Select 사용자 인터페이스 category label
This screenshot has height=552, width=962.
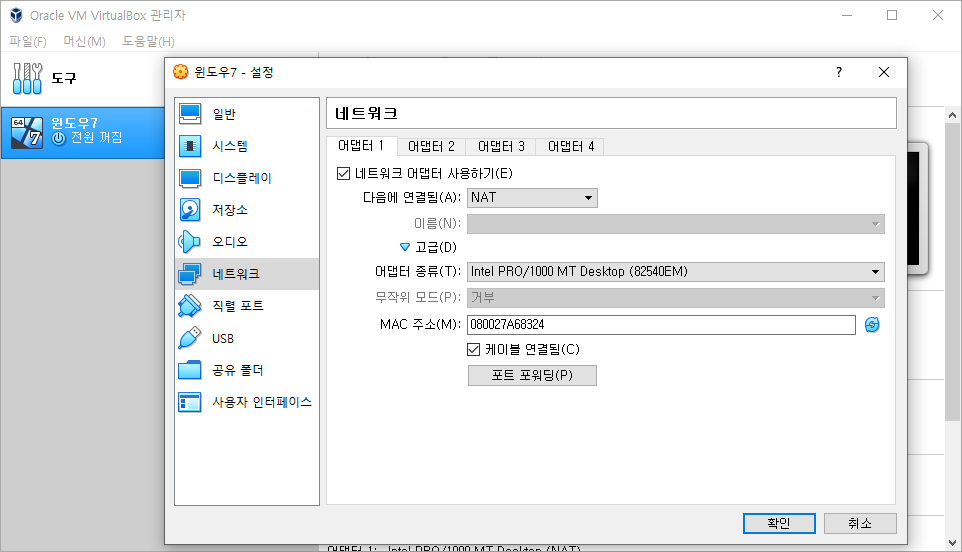(262, 402)
